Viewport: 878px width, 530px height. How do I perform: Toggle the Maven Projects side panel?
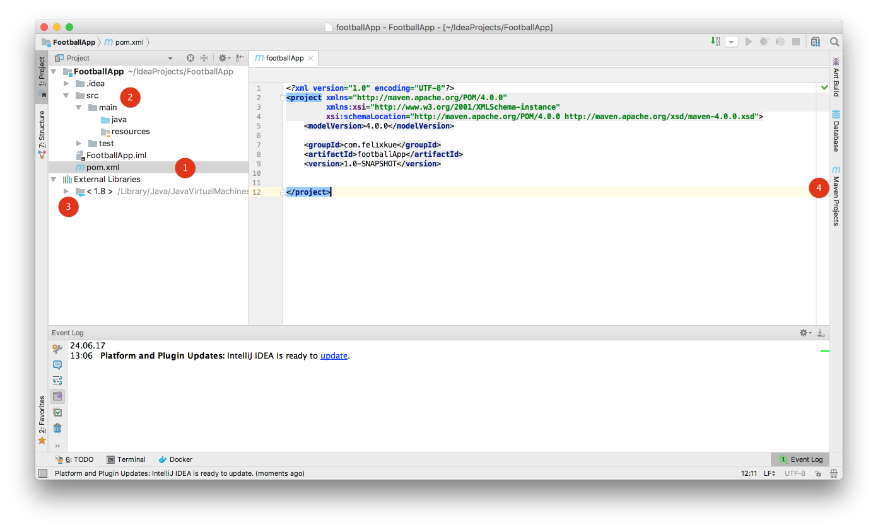tap(835, 196)
